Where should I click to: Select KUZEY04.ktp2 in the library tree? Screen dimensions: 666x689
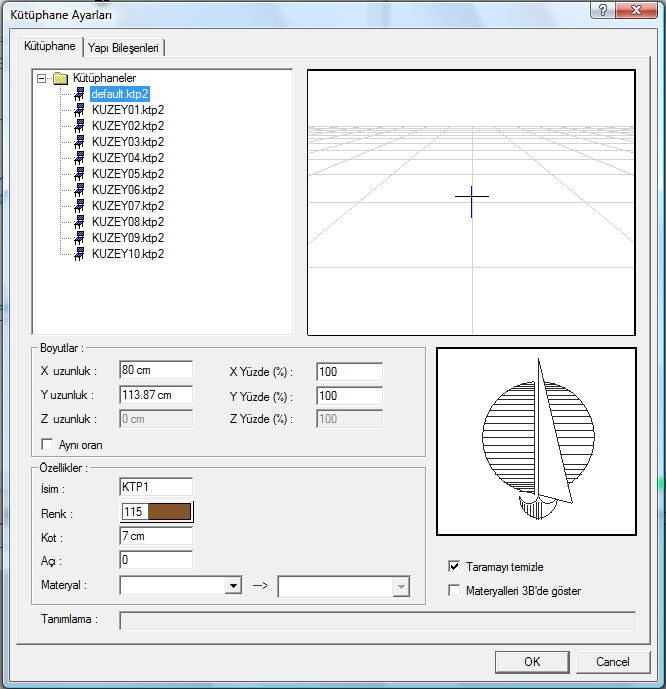128,158
